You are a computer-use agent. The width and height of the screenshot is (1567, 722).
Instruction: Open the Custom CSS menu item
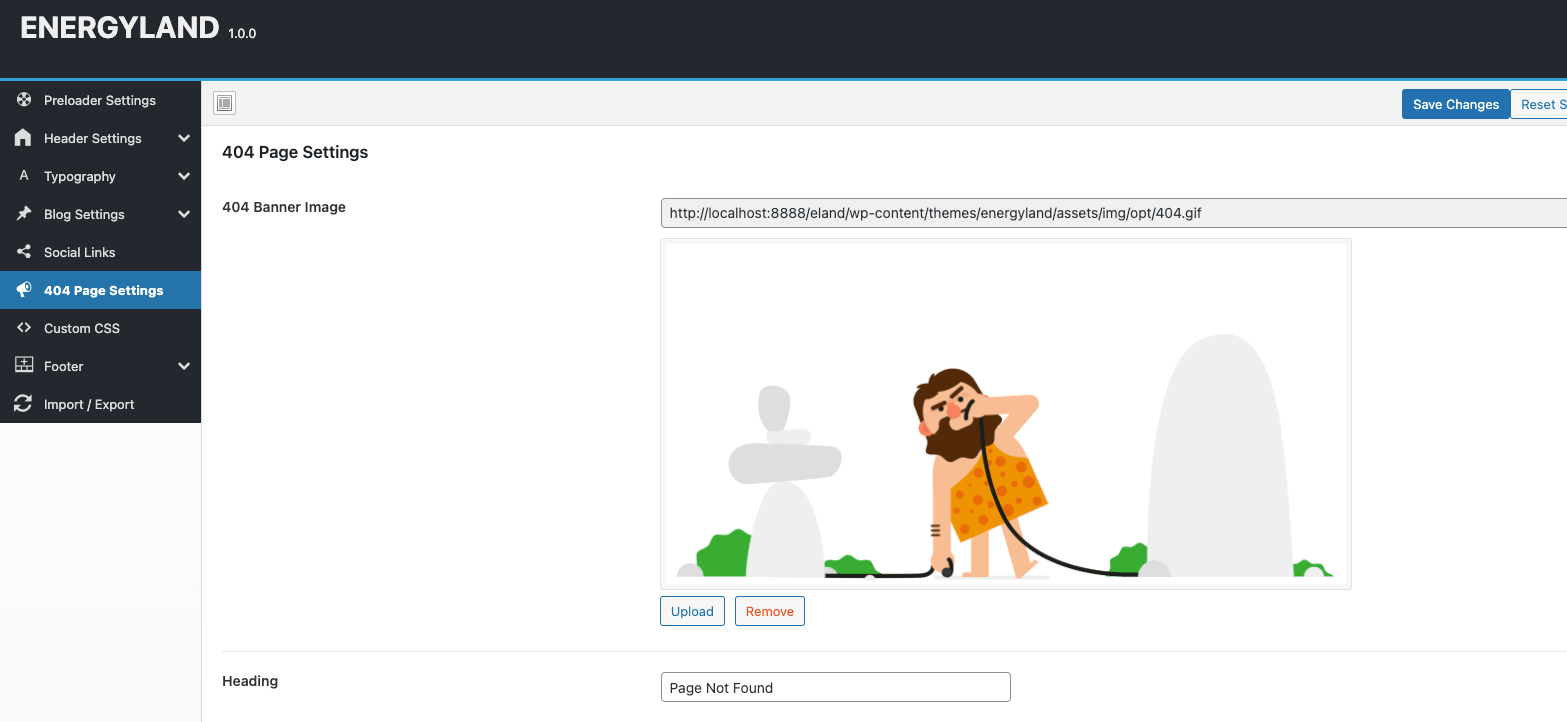[x=82, y=328]
